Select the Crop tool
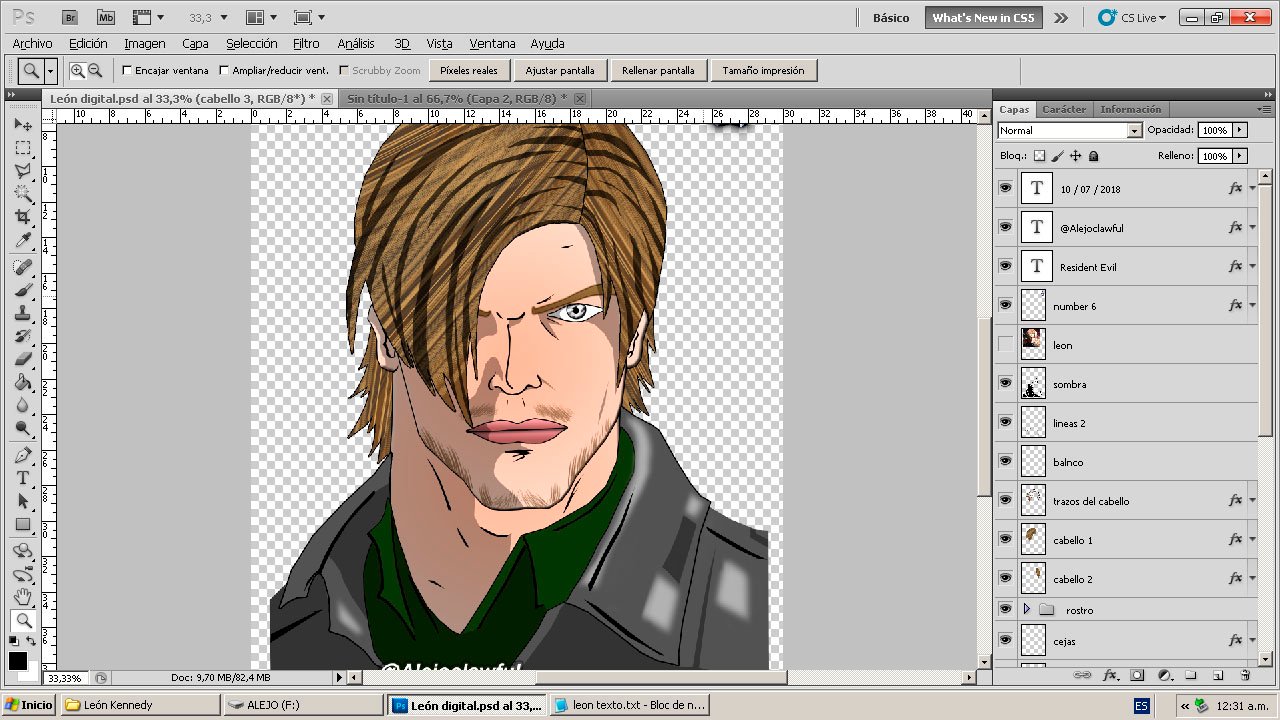The width and height of the screenshot is (1280, 720). click(23, 217)
